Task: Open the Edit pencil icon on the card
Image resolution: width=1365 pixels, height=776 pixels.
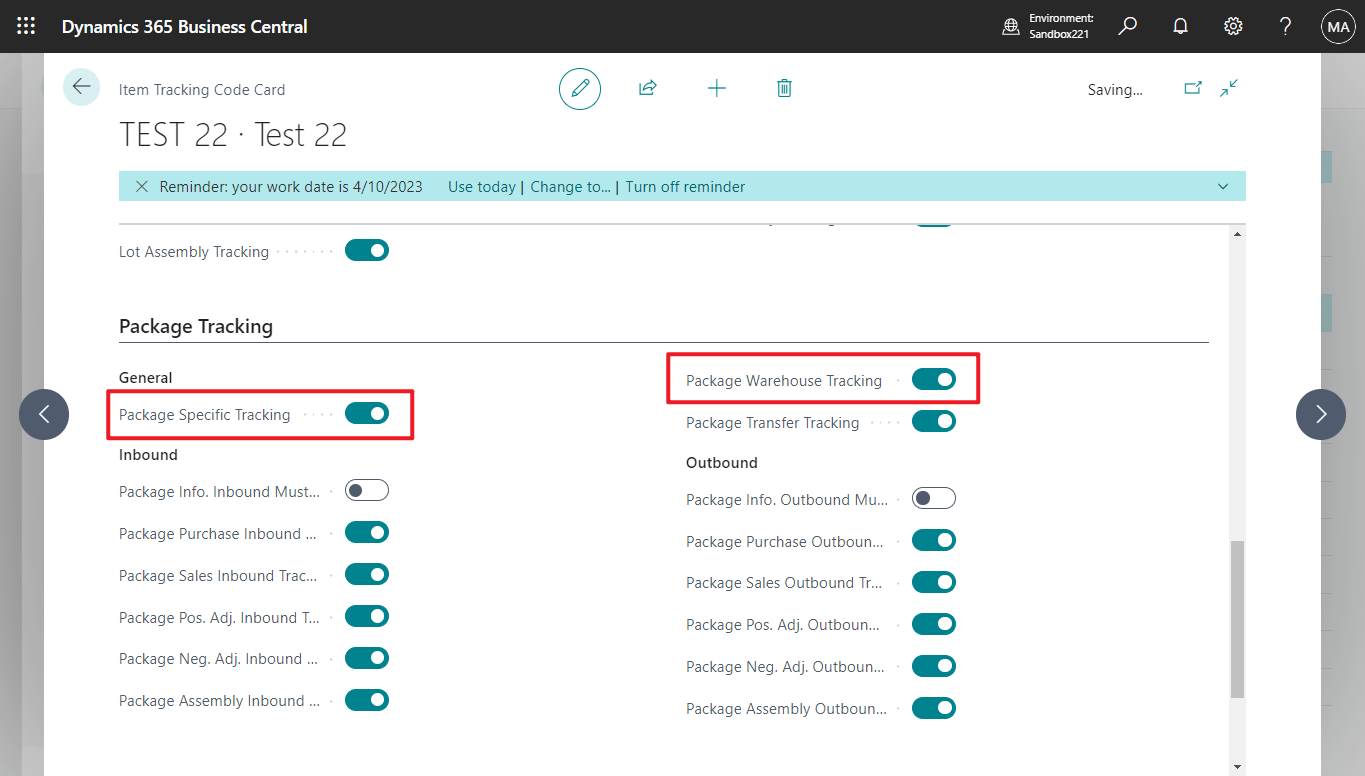Action: [580, 88]
